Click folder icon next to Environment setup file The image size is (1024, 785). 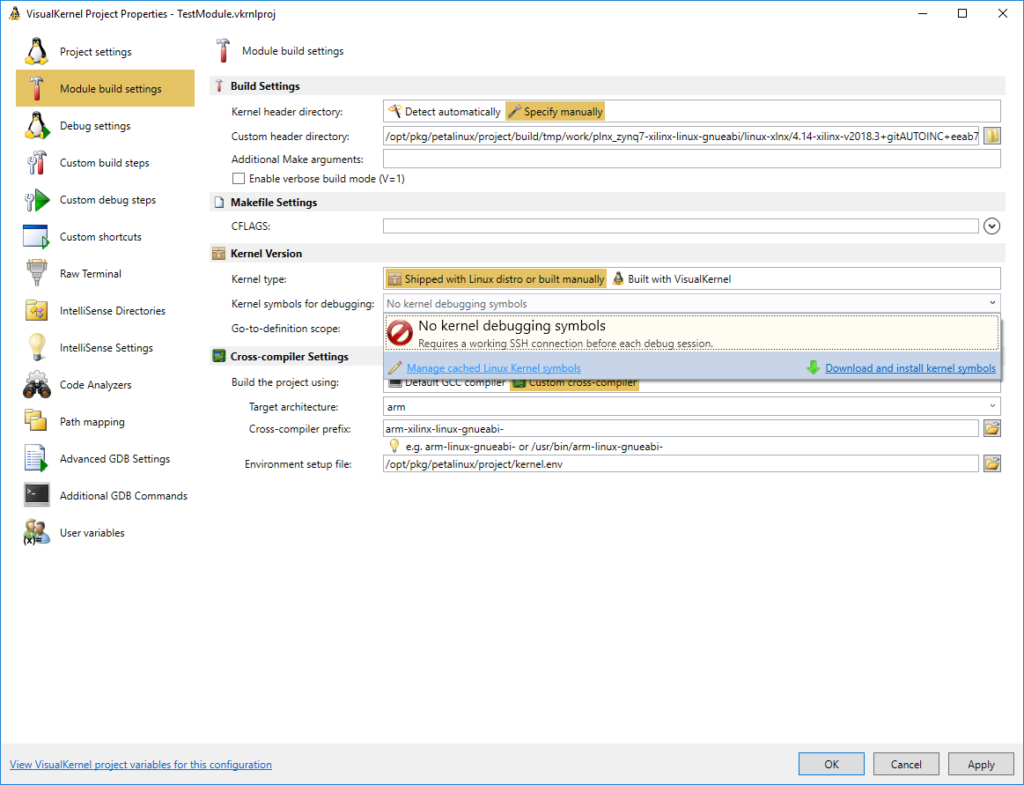992,464
